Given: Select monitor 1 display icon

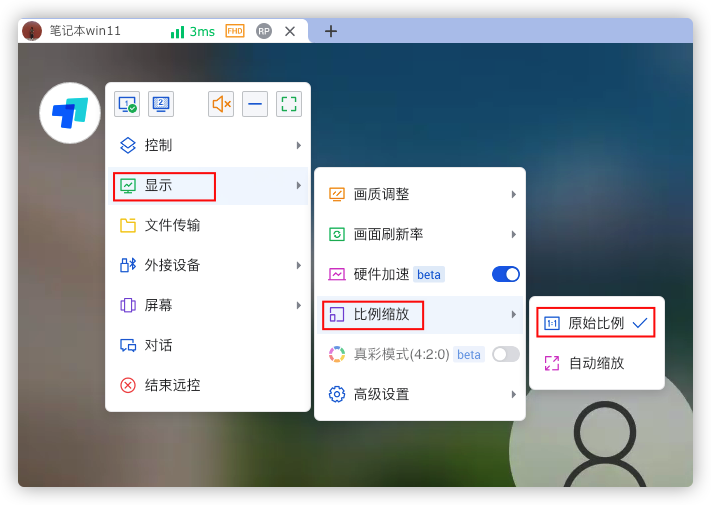Looking at the screenshot, I should (x=127, y=104).
